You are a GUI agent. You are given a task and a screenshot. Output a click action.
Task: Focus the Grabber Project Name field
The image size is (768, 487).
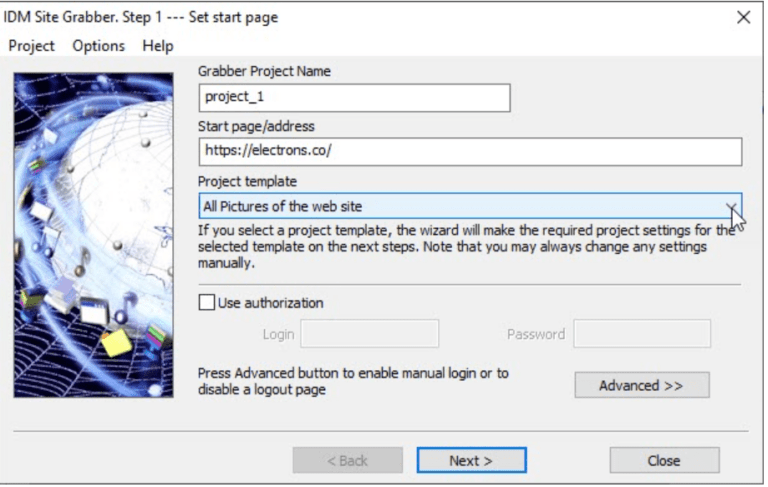[355, 98]
